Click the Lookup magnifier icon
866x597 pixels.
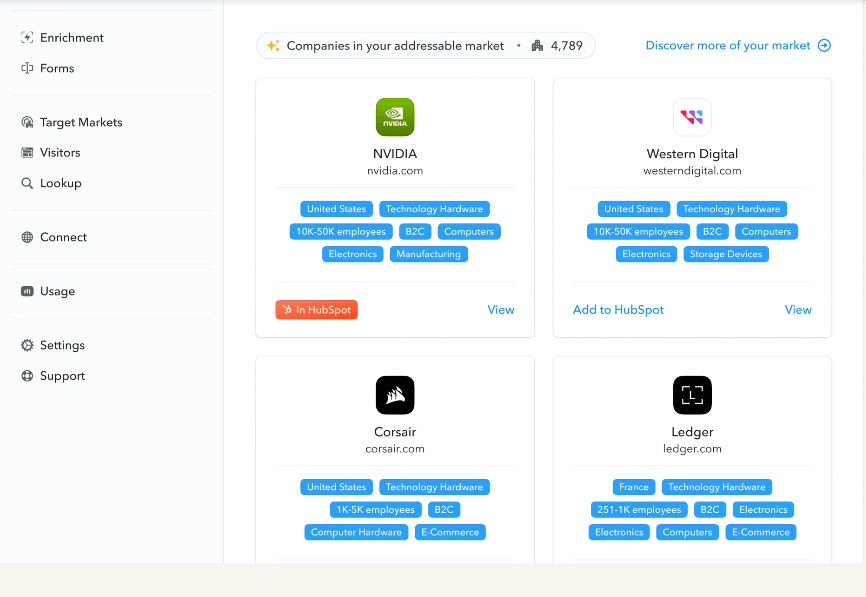click(x=27, y=183)
